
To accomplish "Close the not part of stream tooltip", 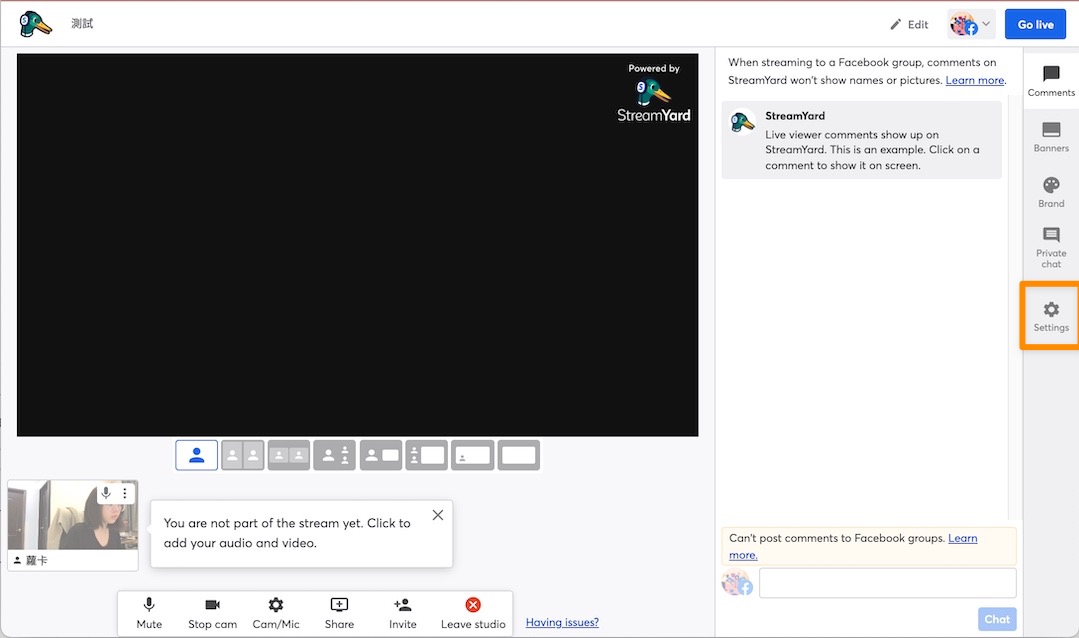I will [x=438, y=515].
